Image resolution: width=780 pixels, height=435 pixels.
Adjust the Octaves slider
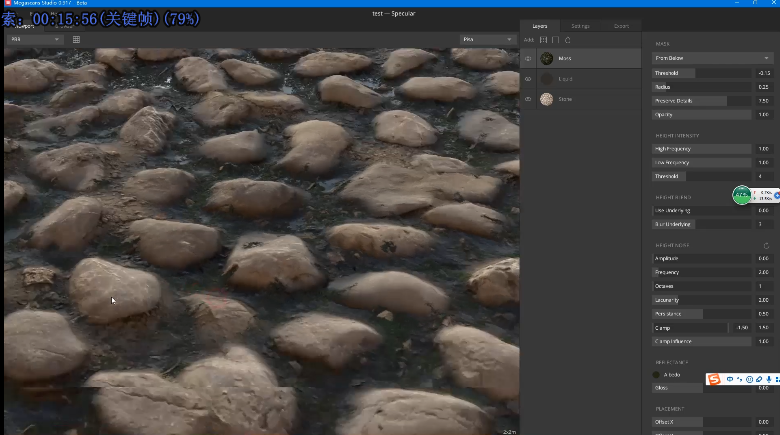coord(702,286)
